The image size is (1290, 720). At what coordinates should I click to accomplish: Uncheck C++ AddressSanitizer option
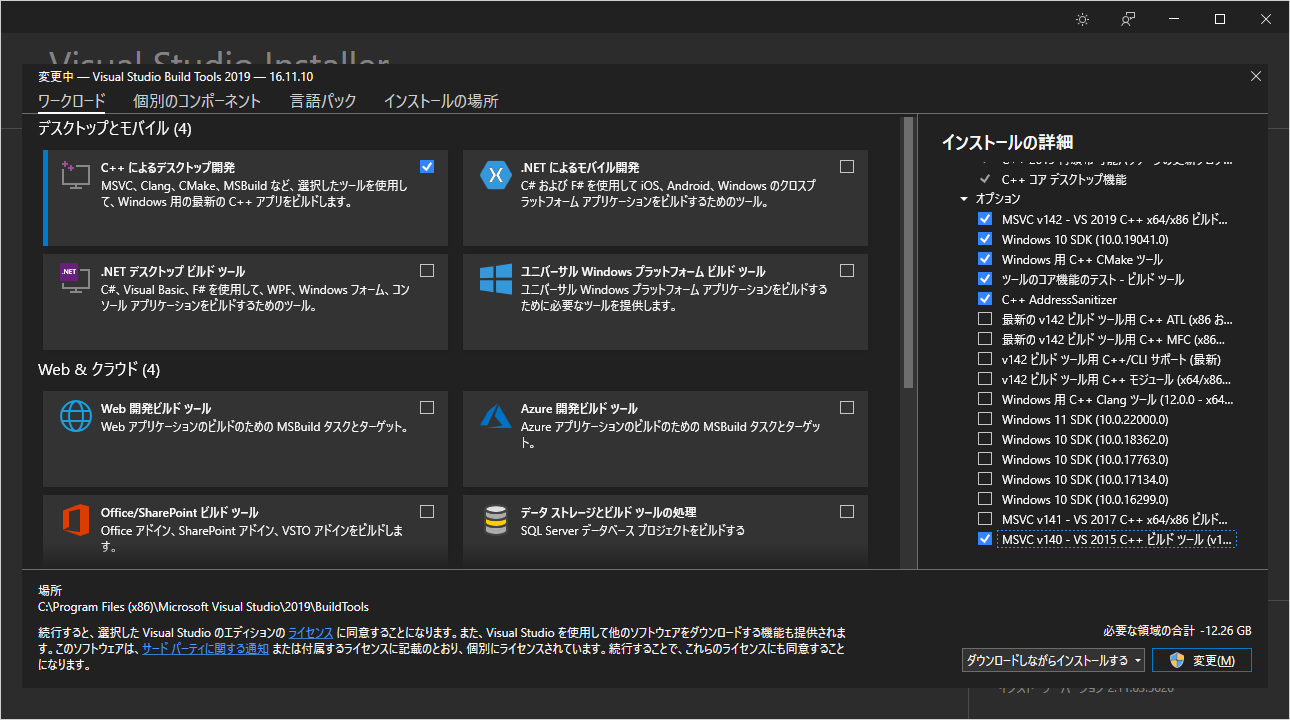click(985, 299)
